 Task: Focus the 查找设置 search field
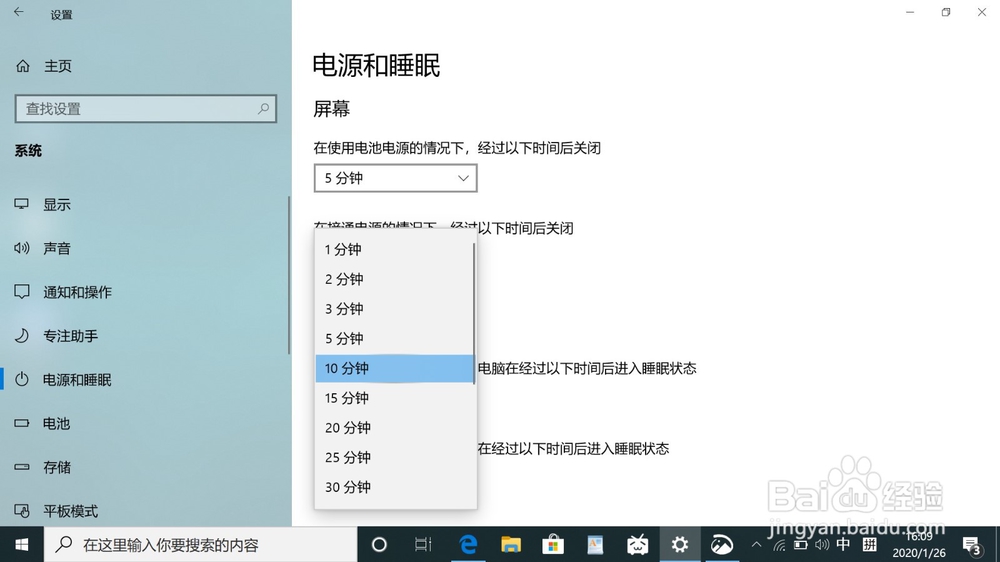[x=145, y=108]
